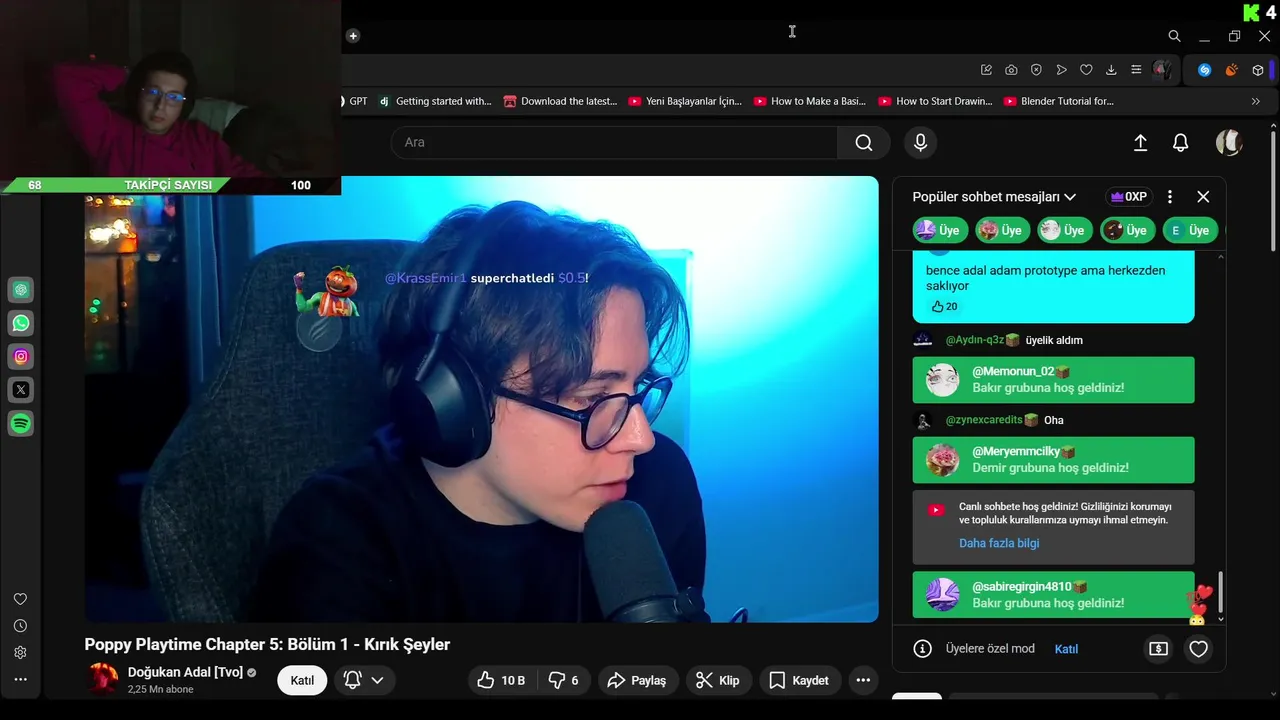Open more video actions three-dot button
The image size is (1280, 720).
pyautogui.click(x=863, y=680)
